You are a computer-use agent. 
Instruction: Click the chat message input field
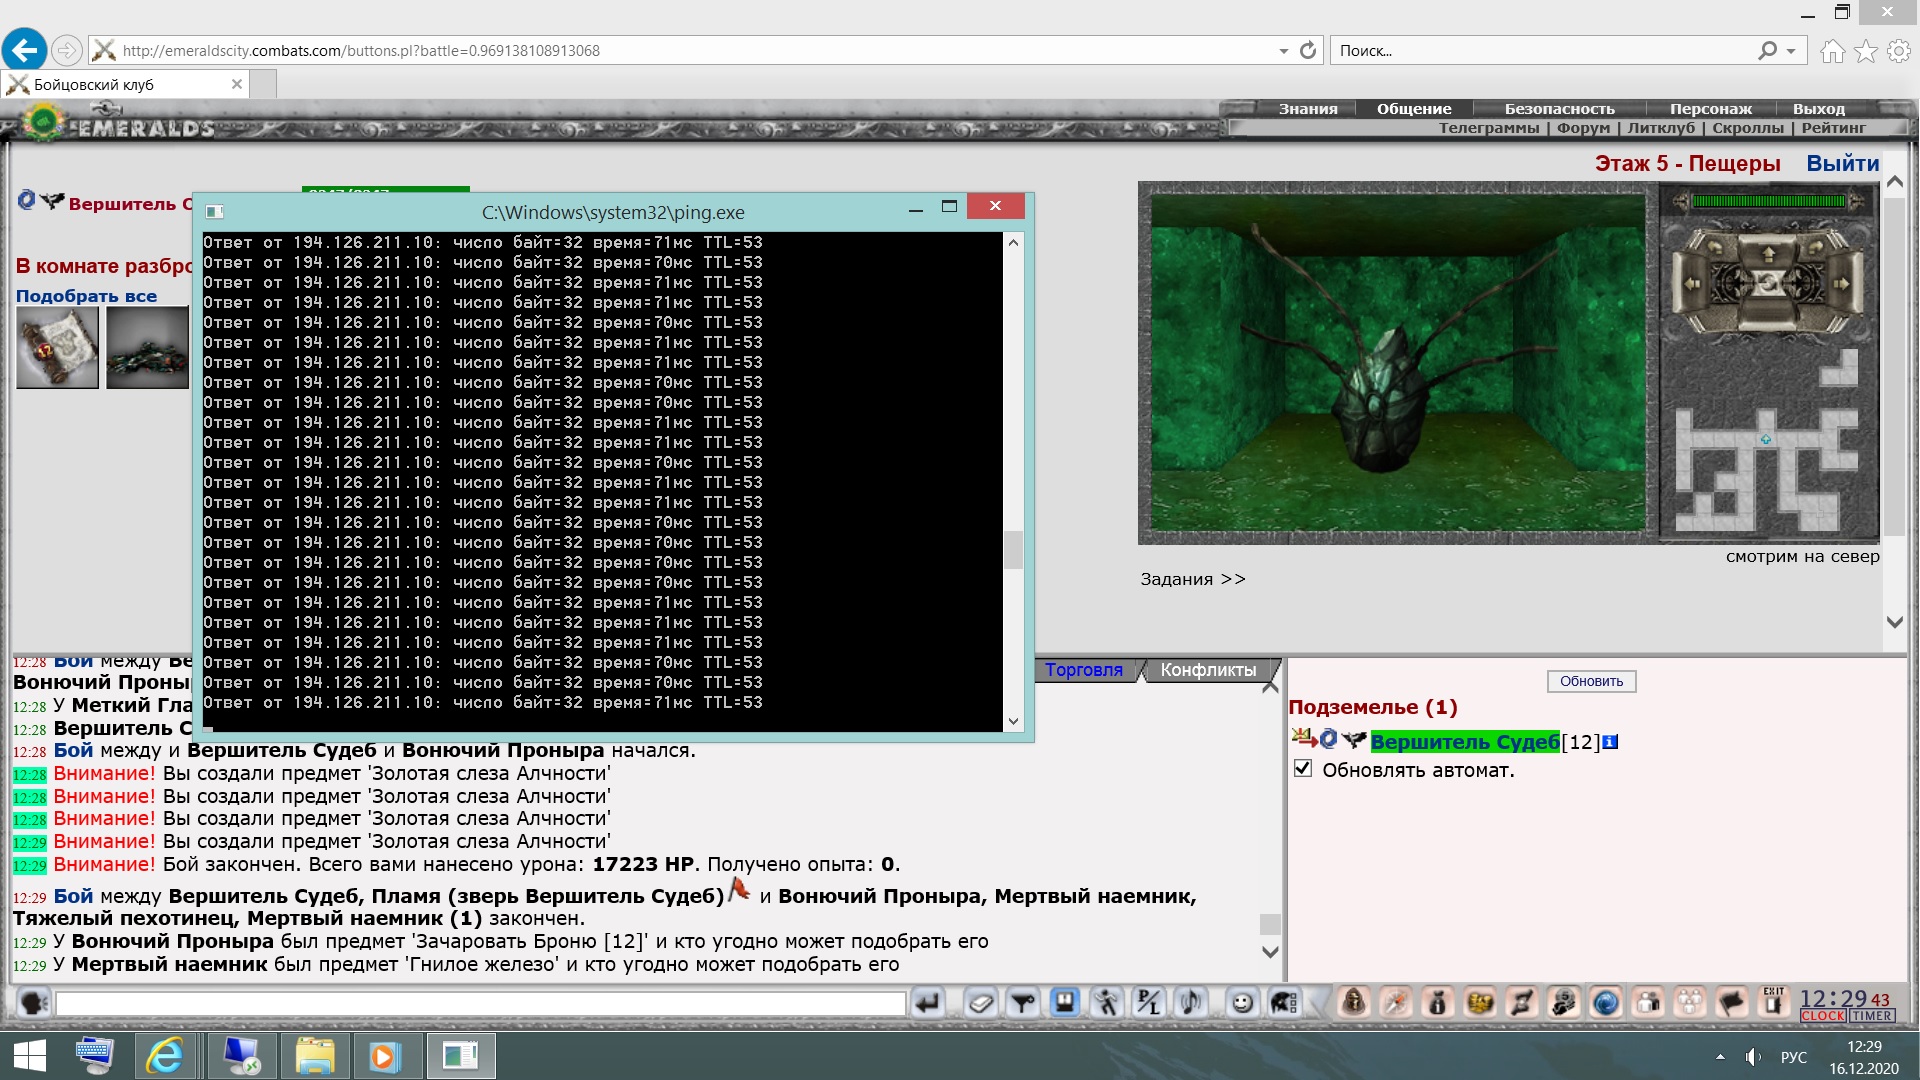pyautogui.click(x=480, y=1003)
